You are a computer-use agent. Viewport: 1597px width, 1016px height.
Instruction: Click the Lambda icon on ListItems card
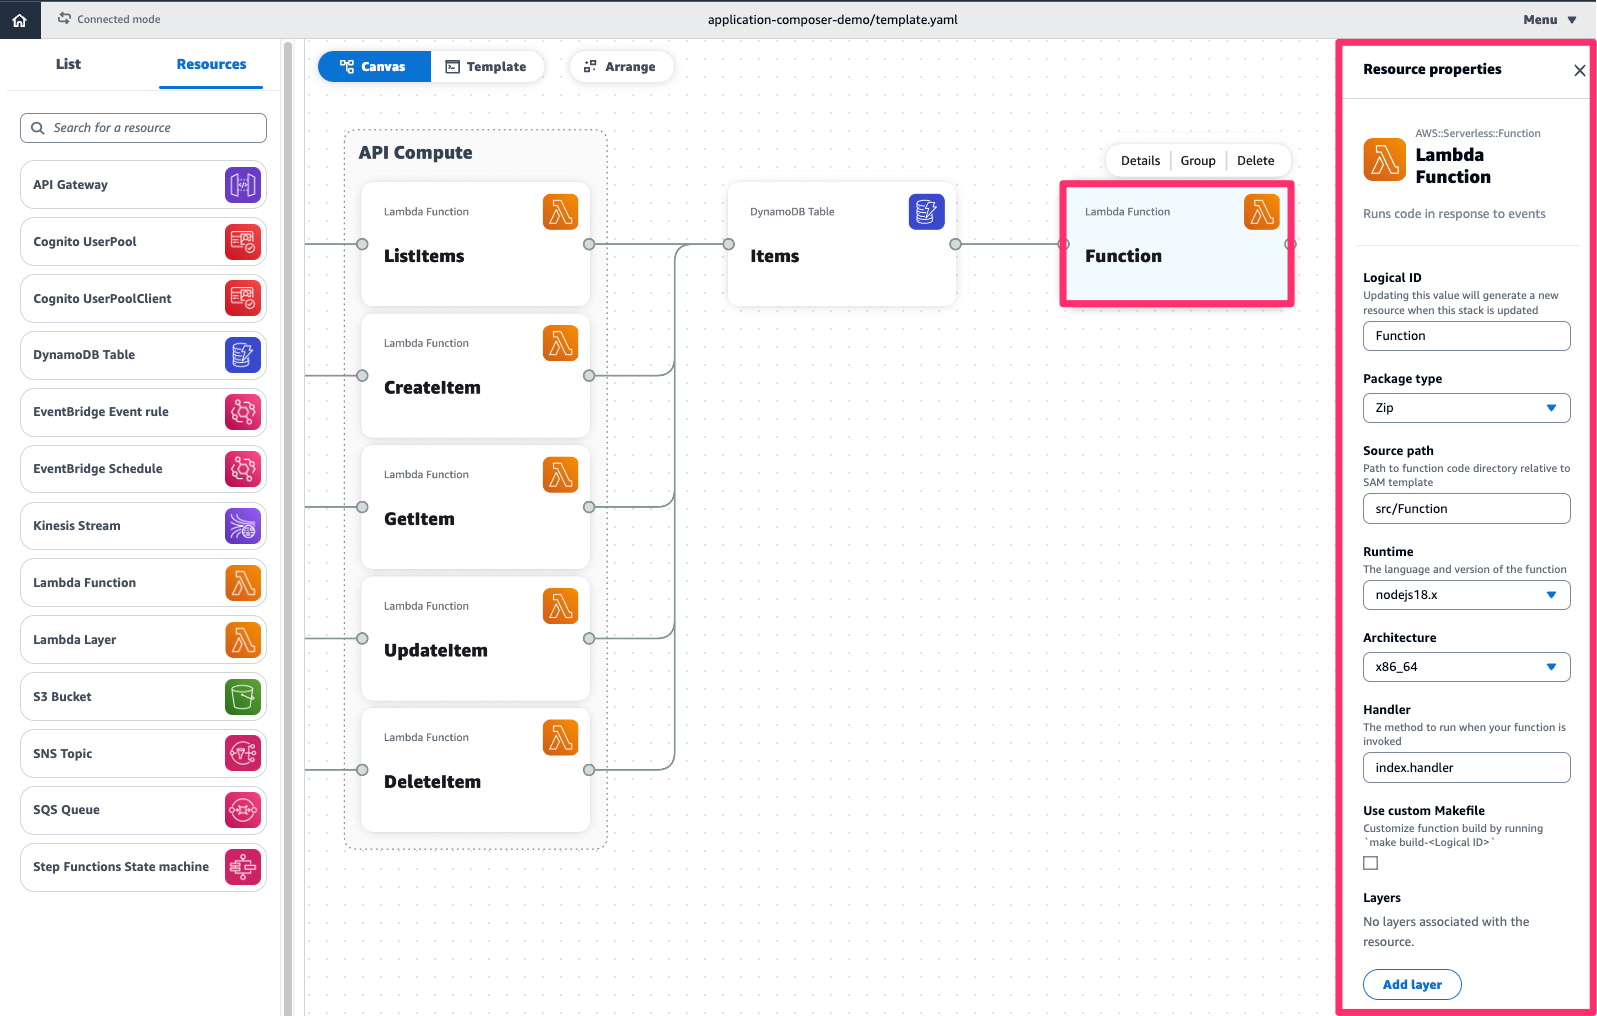pyautogui.click(x=560, y=212)
